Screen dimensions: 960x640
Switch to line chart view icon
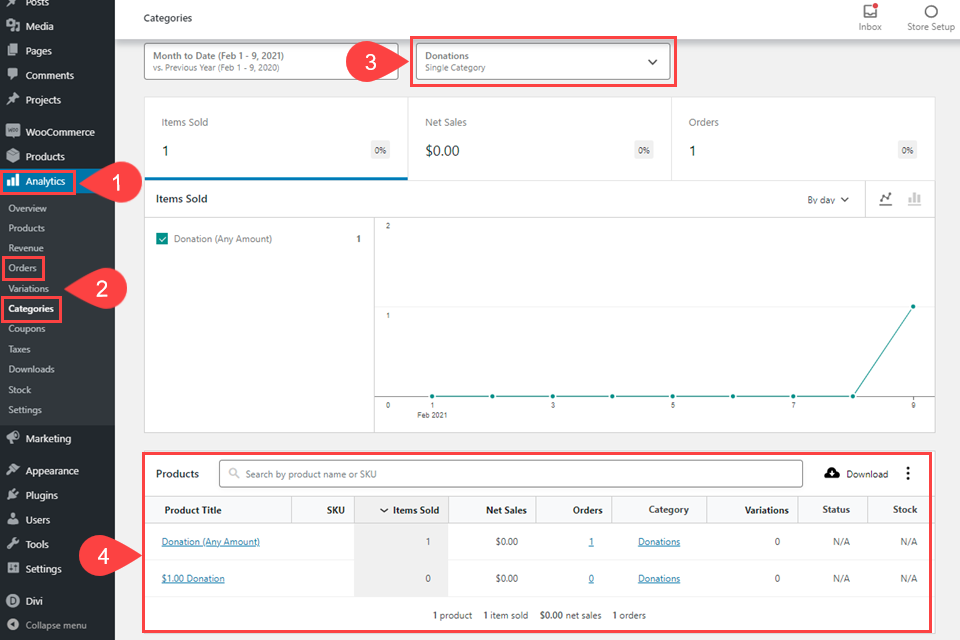pos(886,199)
